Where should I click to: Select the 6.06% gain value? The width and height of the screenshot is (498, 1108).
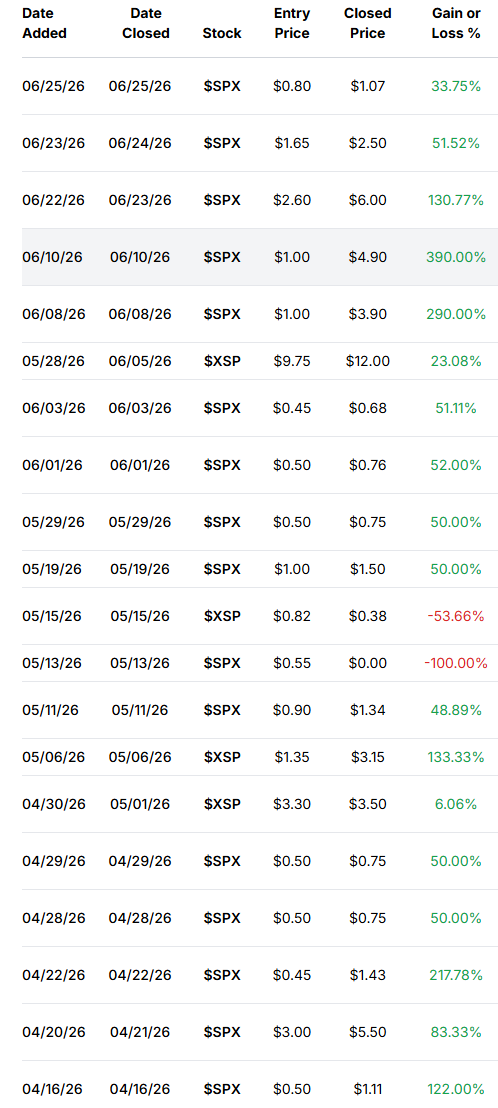(456, 804)
